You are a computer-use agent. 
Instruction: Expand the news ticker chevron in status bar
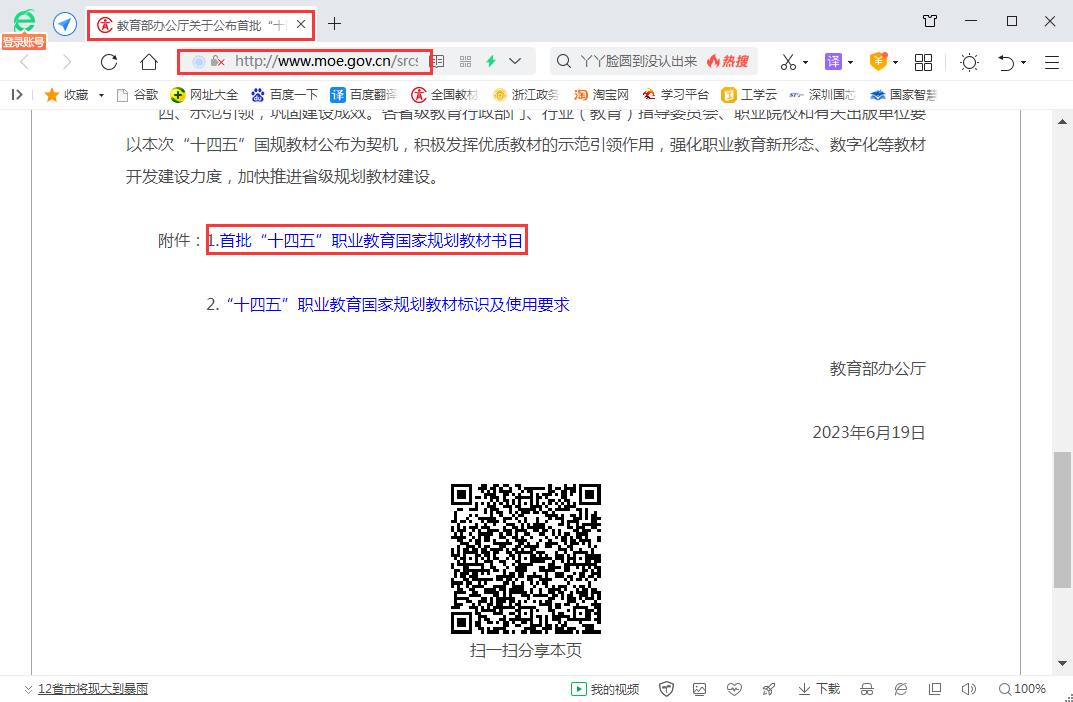[x=28, y=689]
